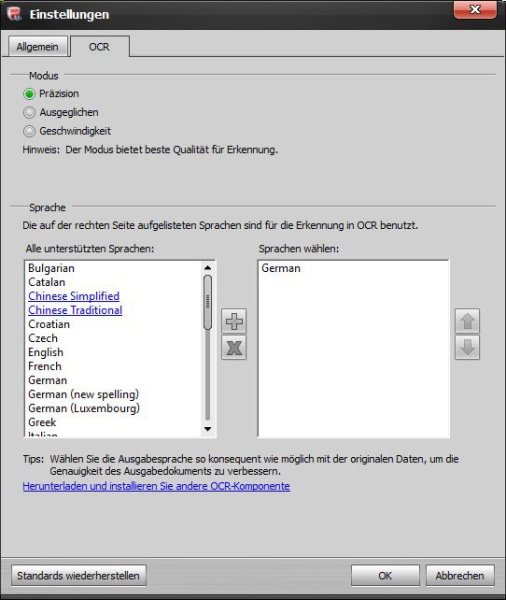The height and width of the screenshot is (600, 506).
Task: Remove language using the X icon
Action: 234,347
